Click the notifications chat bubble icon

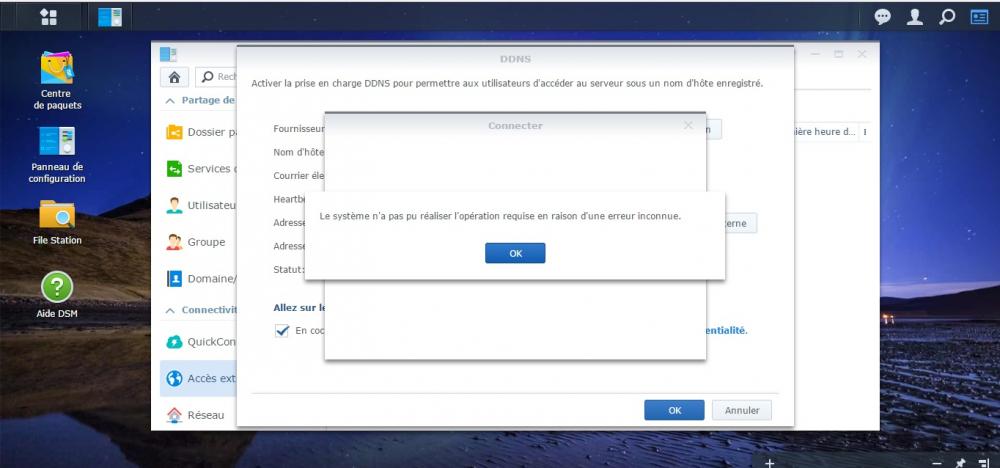click(x=883, y=17)
